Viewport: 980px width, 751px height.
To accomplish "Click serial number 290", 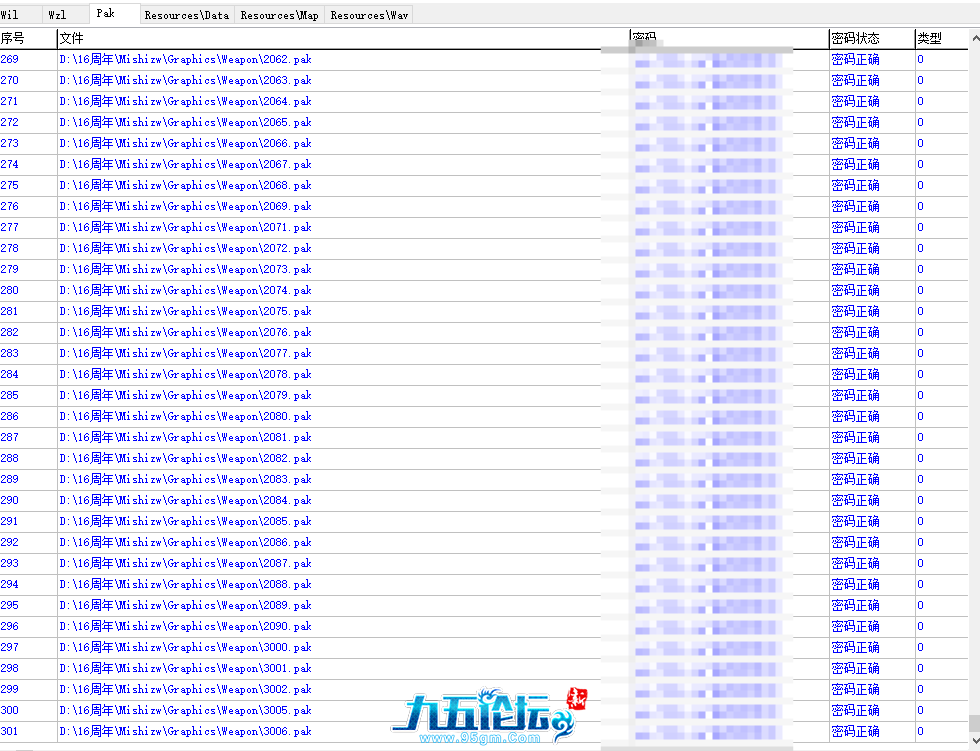I will tap(9, 500).
